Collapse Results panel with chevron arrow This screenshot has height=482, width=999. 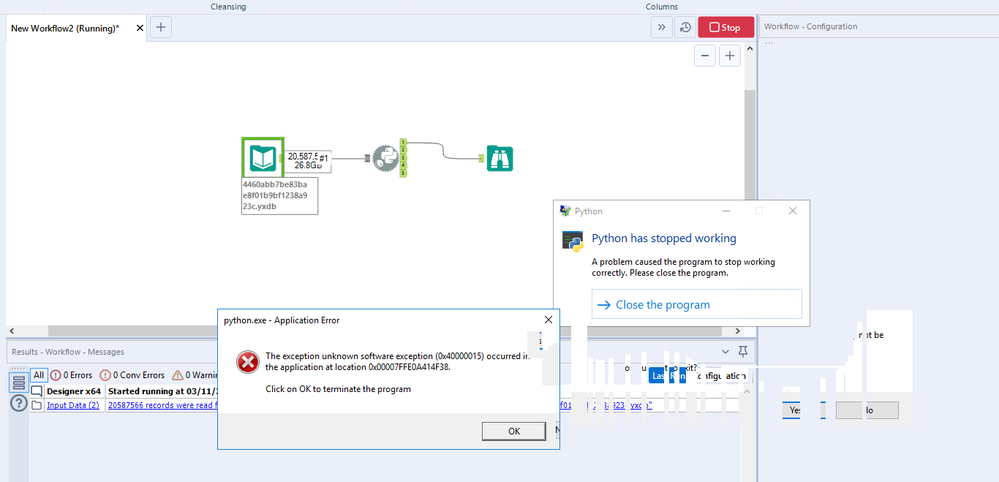[x=725, y=351]
